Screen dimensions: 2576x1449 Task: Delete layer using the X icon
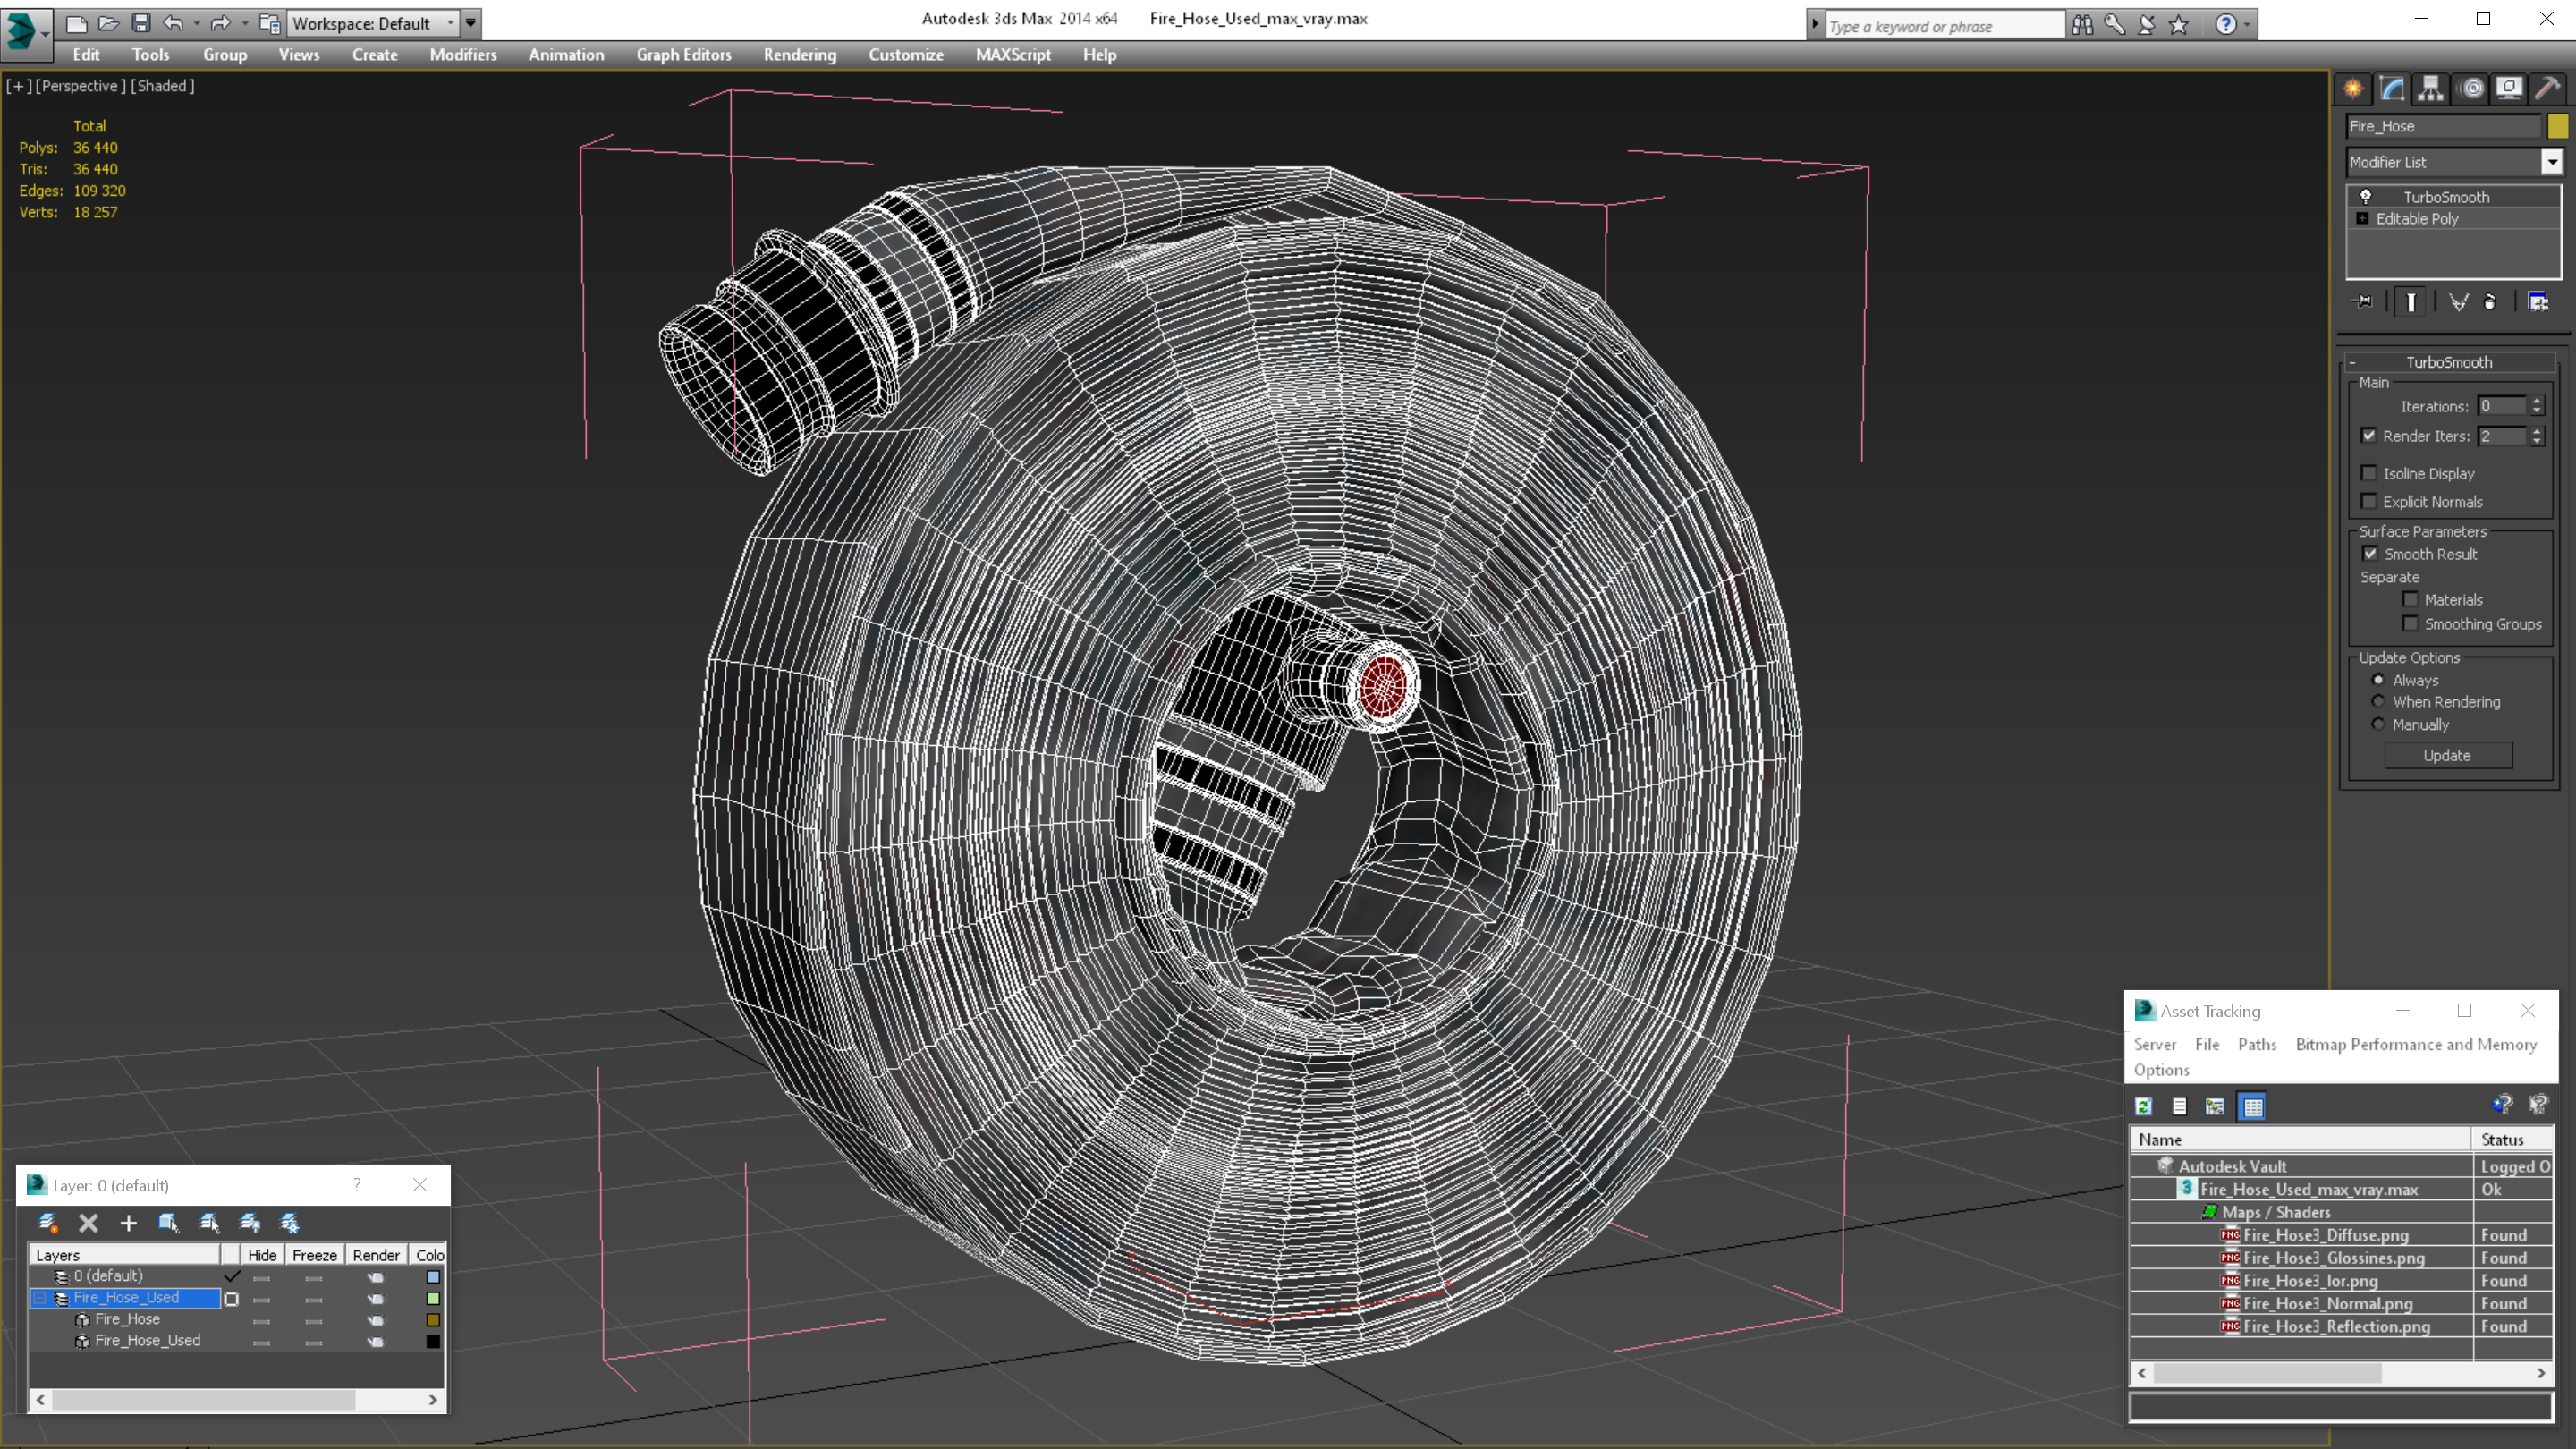(x=88, y=1222)
